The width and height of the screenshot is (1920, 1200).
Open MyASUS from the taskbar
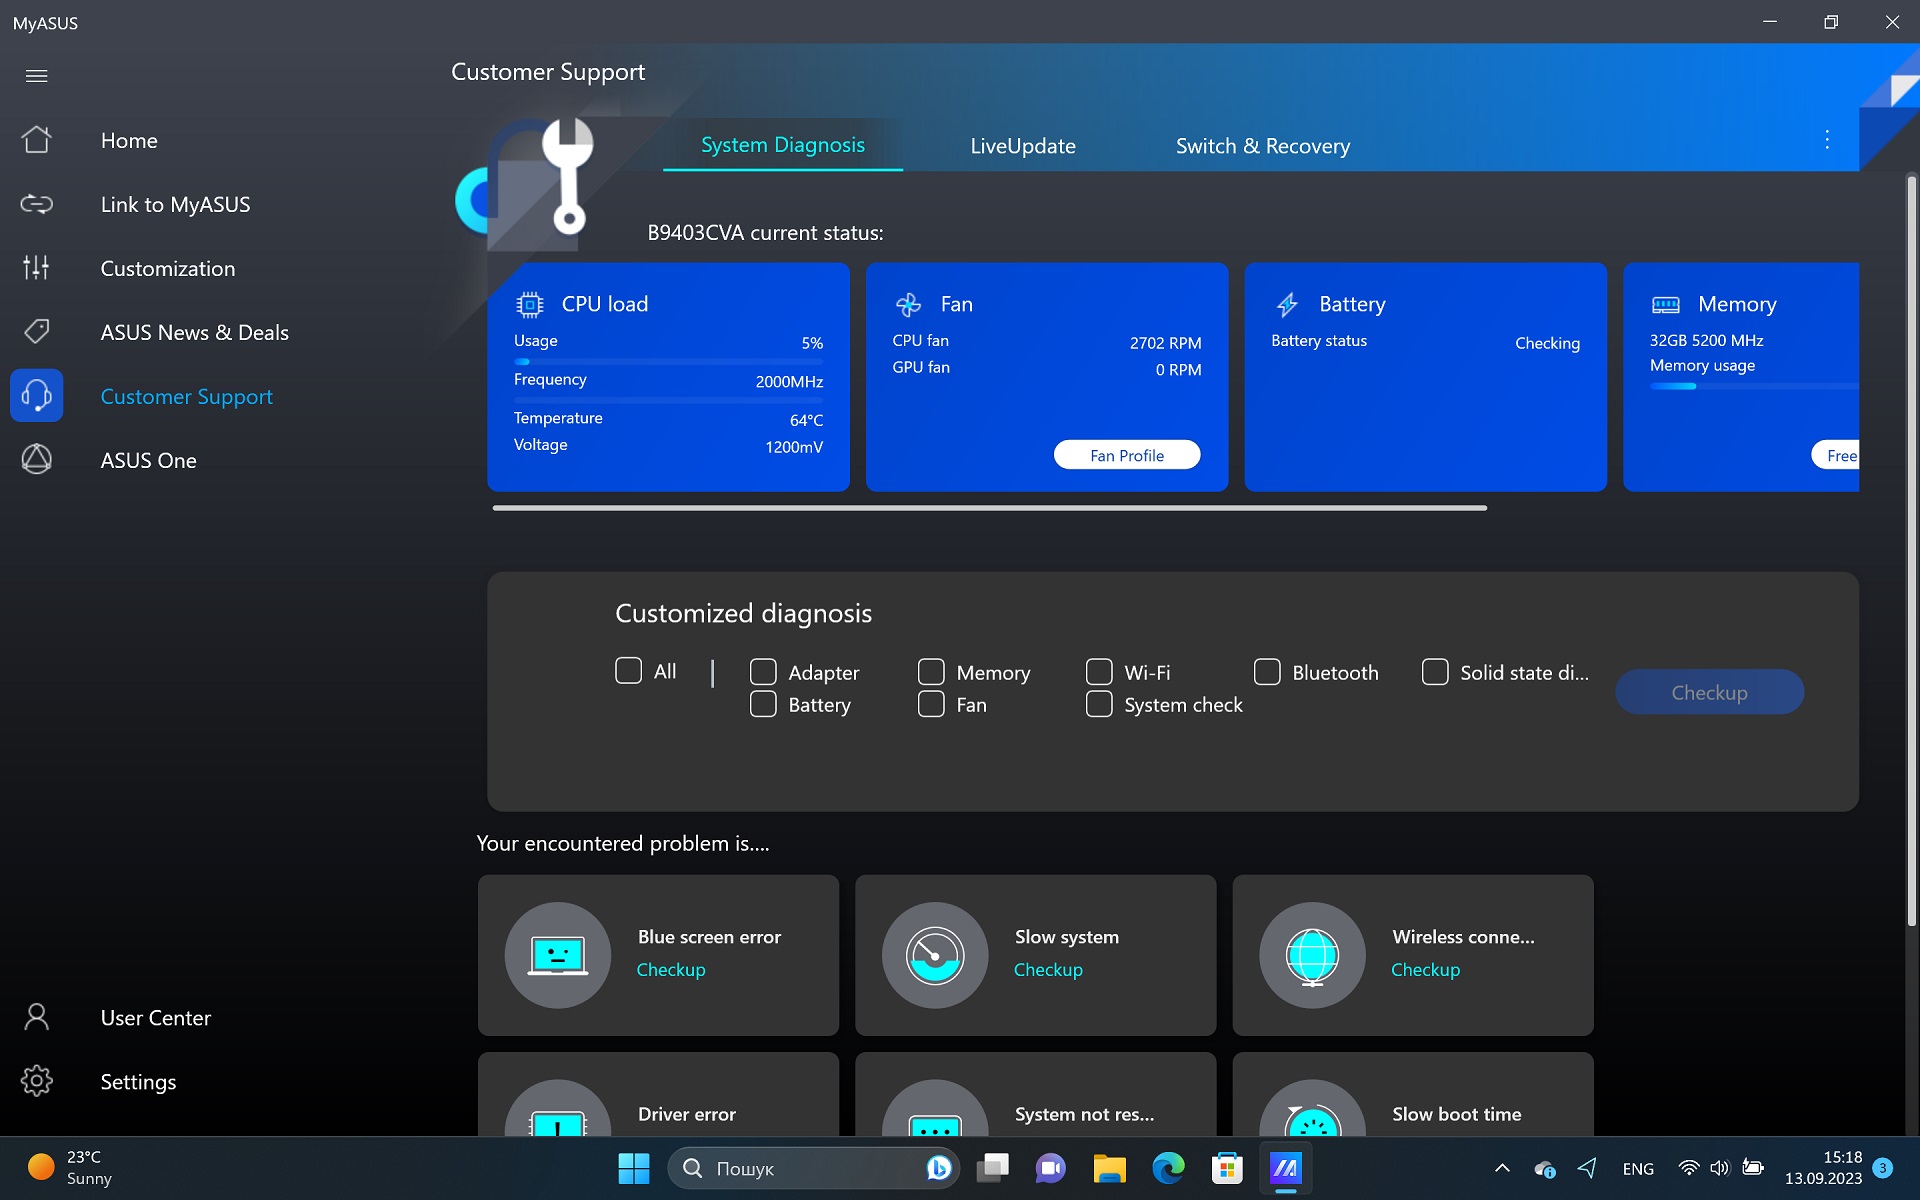click(1285, 1168)
